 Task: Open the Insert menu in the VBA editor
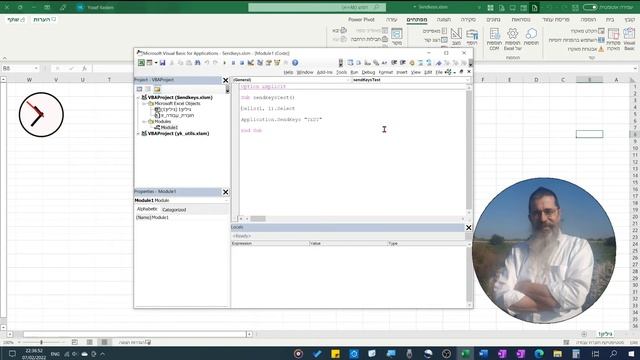tap(402, 72)
